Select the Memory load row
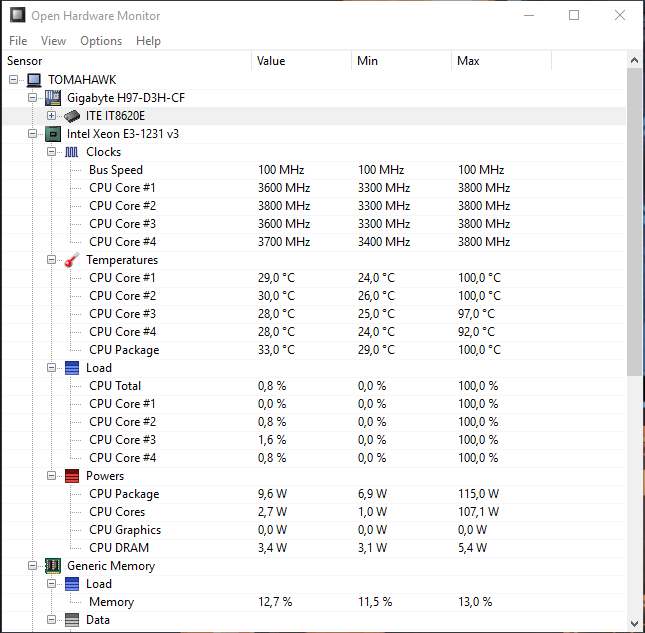 point(315,602)
